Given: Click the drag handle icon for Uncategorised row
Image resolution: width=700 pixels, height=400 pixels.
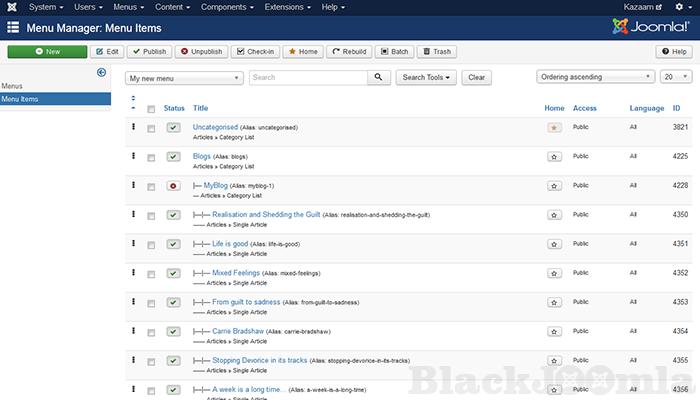Looking at the screenshot, I should [133, 127].
